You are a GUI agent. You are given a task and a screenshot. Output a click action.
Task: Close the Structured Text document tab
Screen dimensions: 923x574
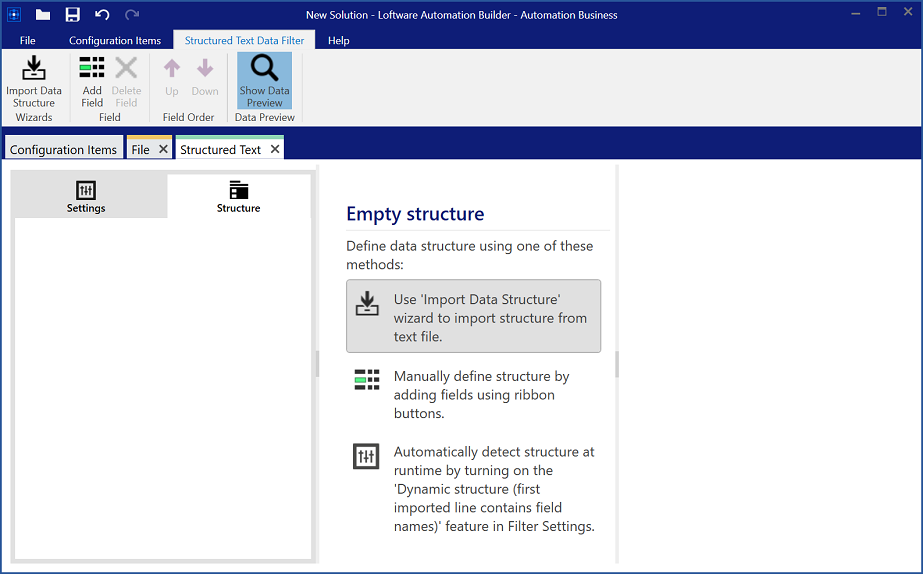point(275,150)
